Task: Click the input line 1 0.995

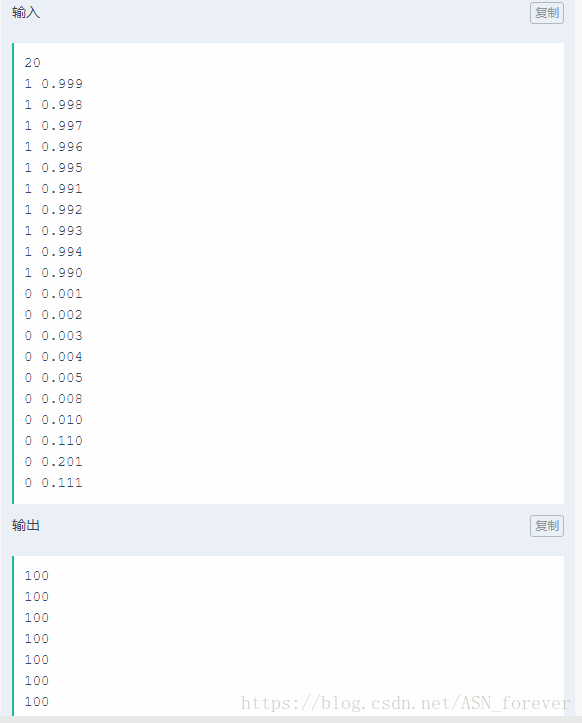Action: tap(53, 168)
